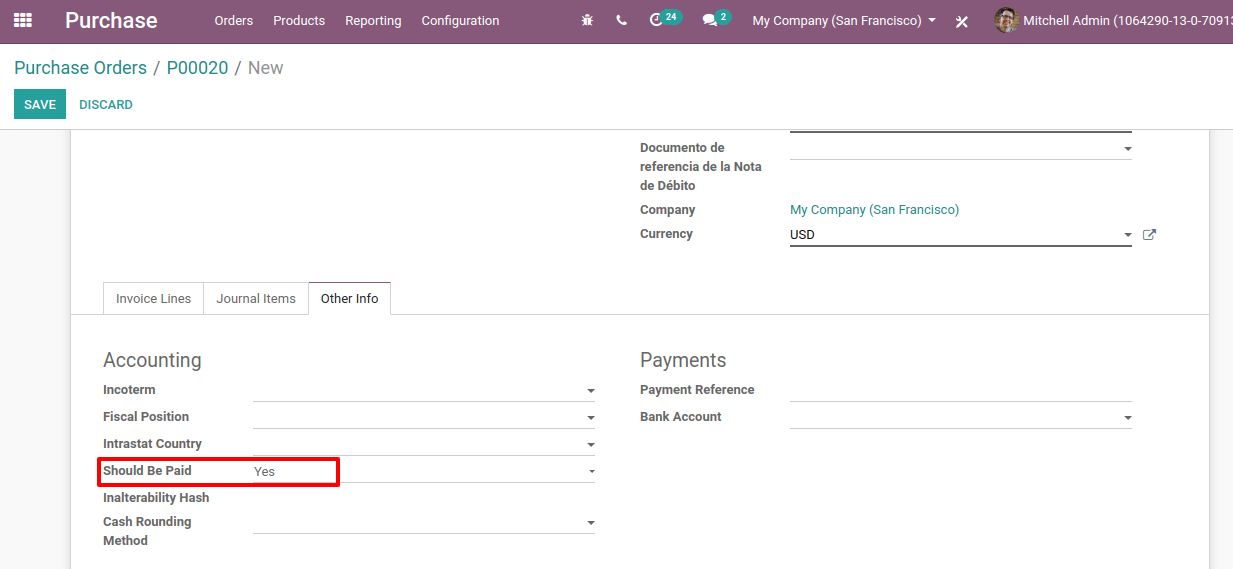Open the Should Be Paid dropdown
This screenshot has height=569, width=1233.
pyautogui.click(x=424, y=471)
